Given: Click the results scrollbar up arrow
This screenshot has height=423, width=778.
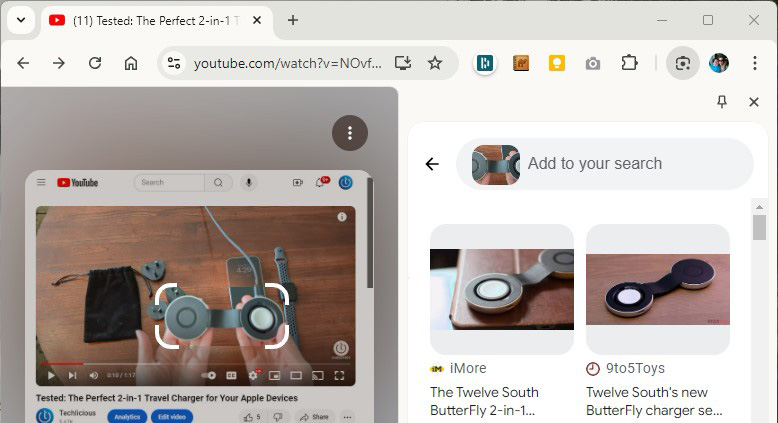Looking at the screenshot, I should [x=759, y=206].
